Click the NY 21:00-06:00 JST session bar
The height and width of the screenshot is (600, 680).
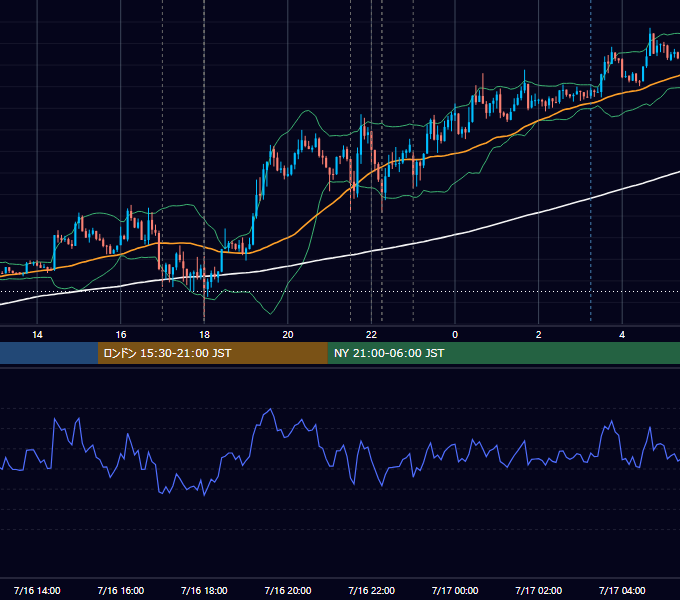pos(503,353)
